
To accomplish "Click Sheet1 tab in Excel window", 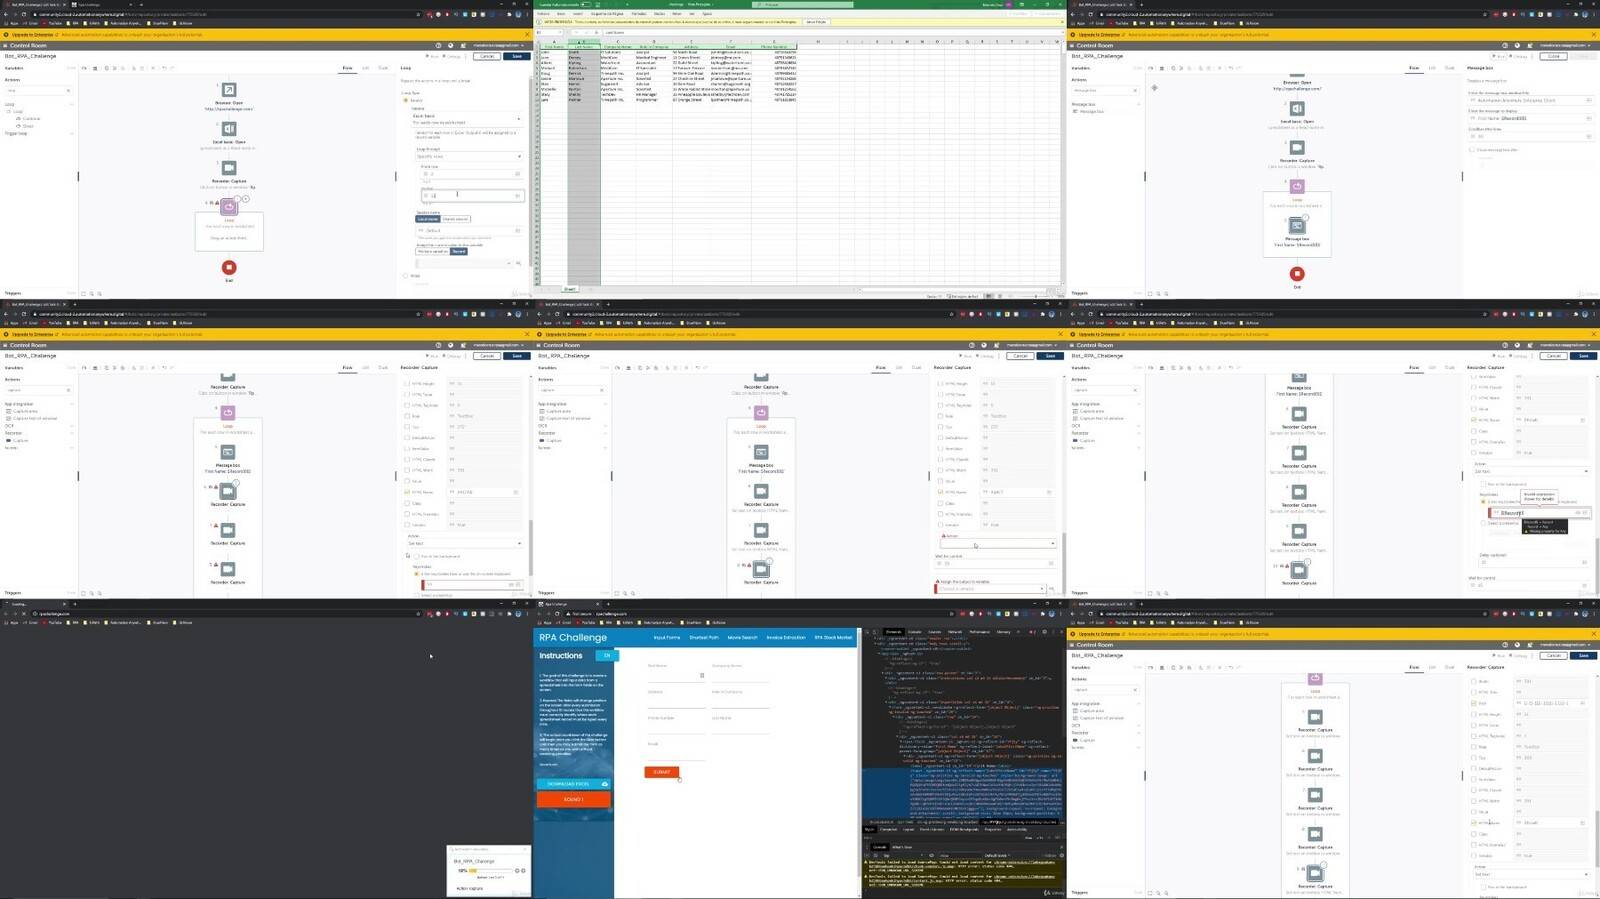I will (570, 289).
